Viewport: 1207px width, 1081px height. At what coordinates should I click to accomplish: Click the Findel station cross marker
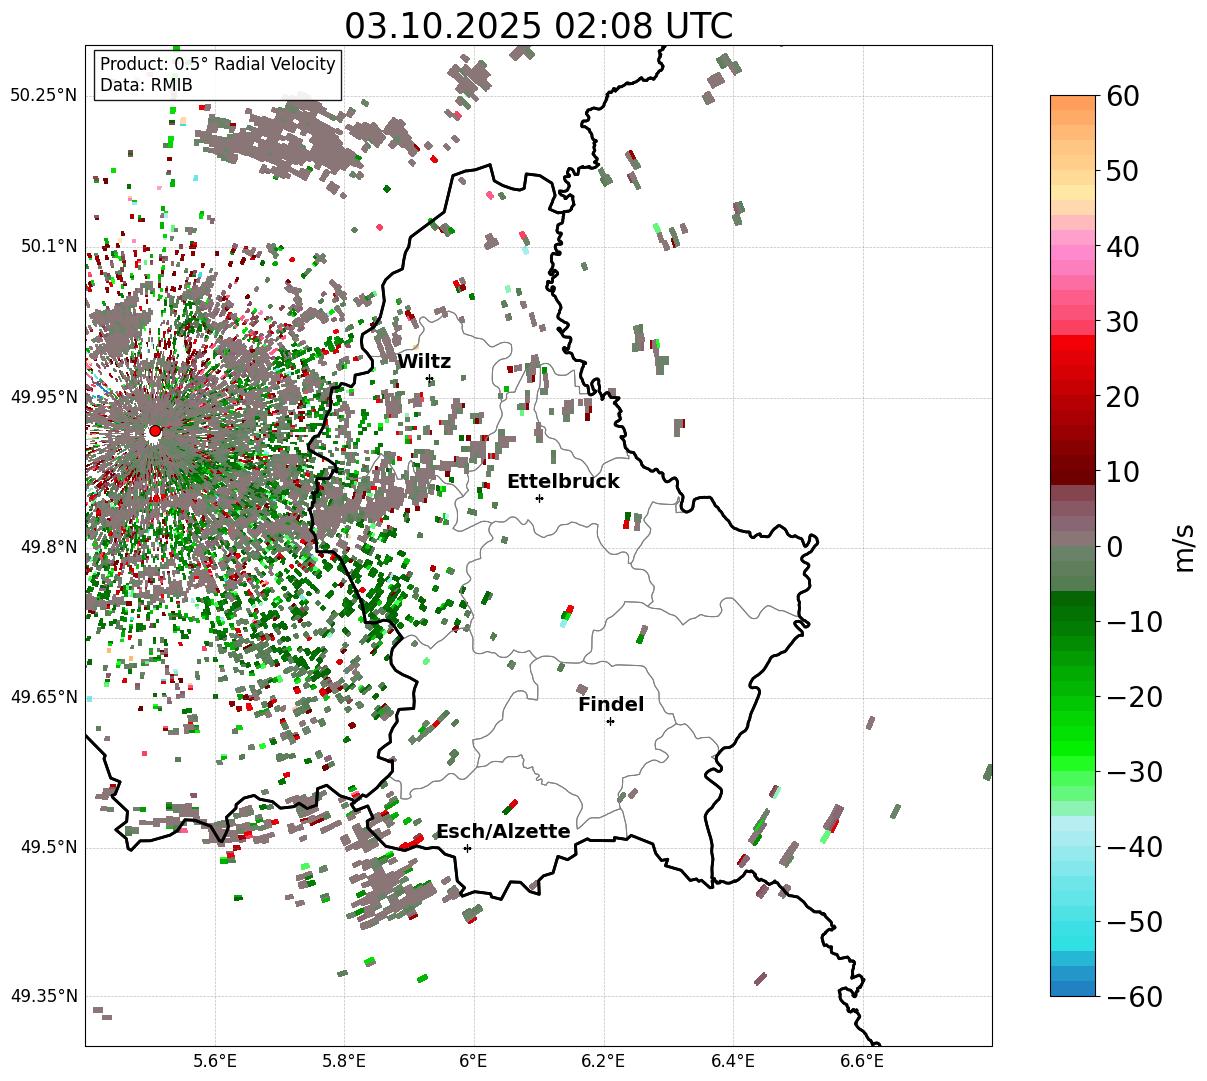tap(610, 721)
